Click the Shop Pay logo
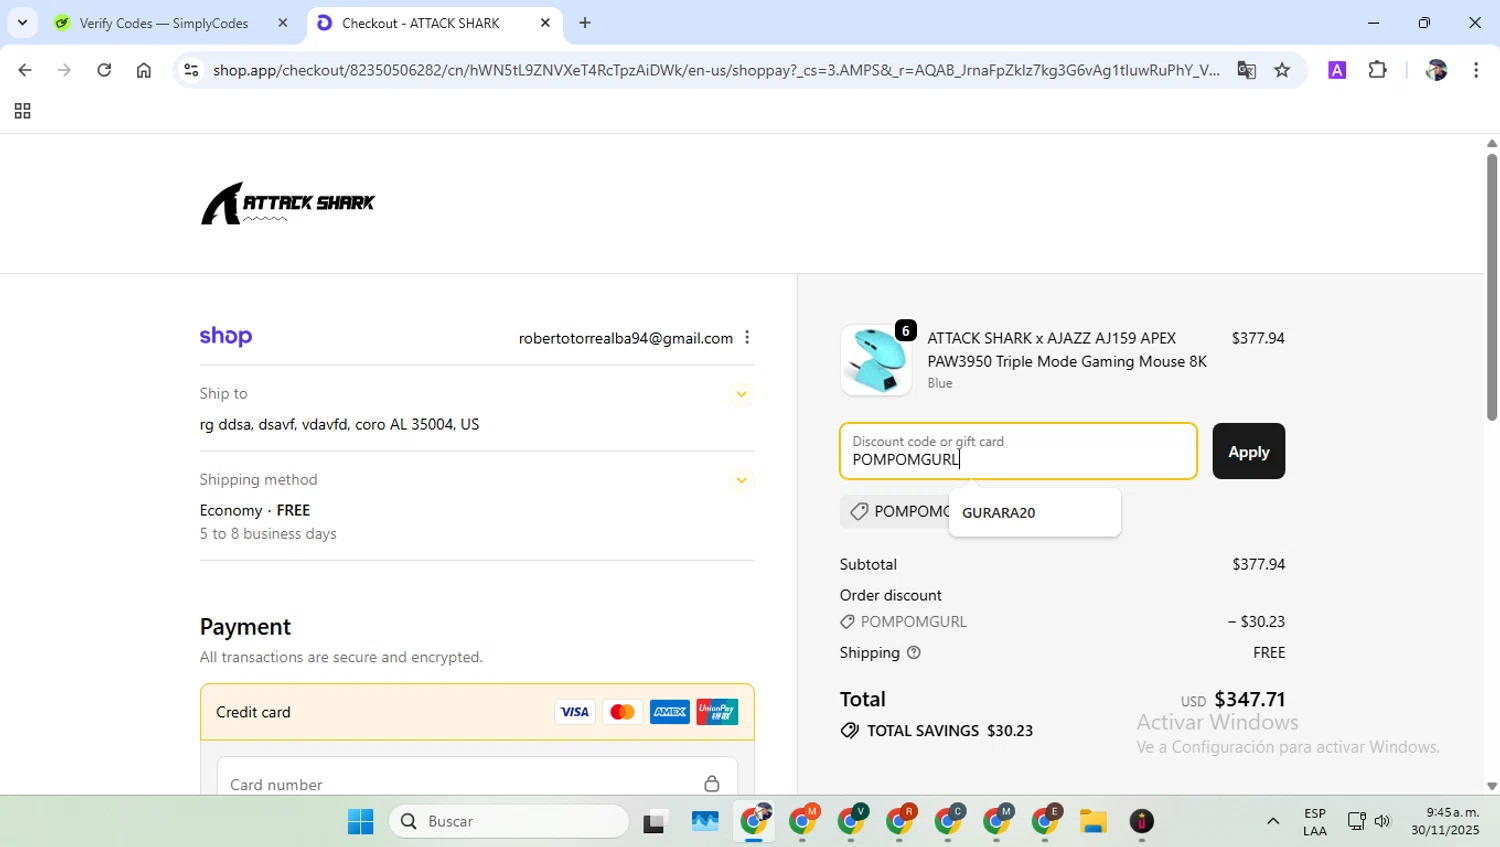 click(226, 337)
